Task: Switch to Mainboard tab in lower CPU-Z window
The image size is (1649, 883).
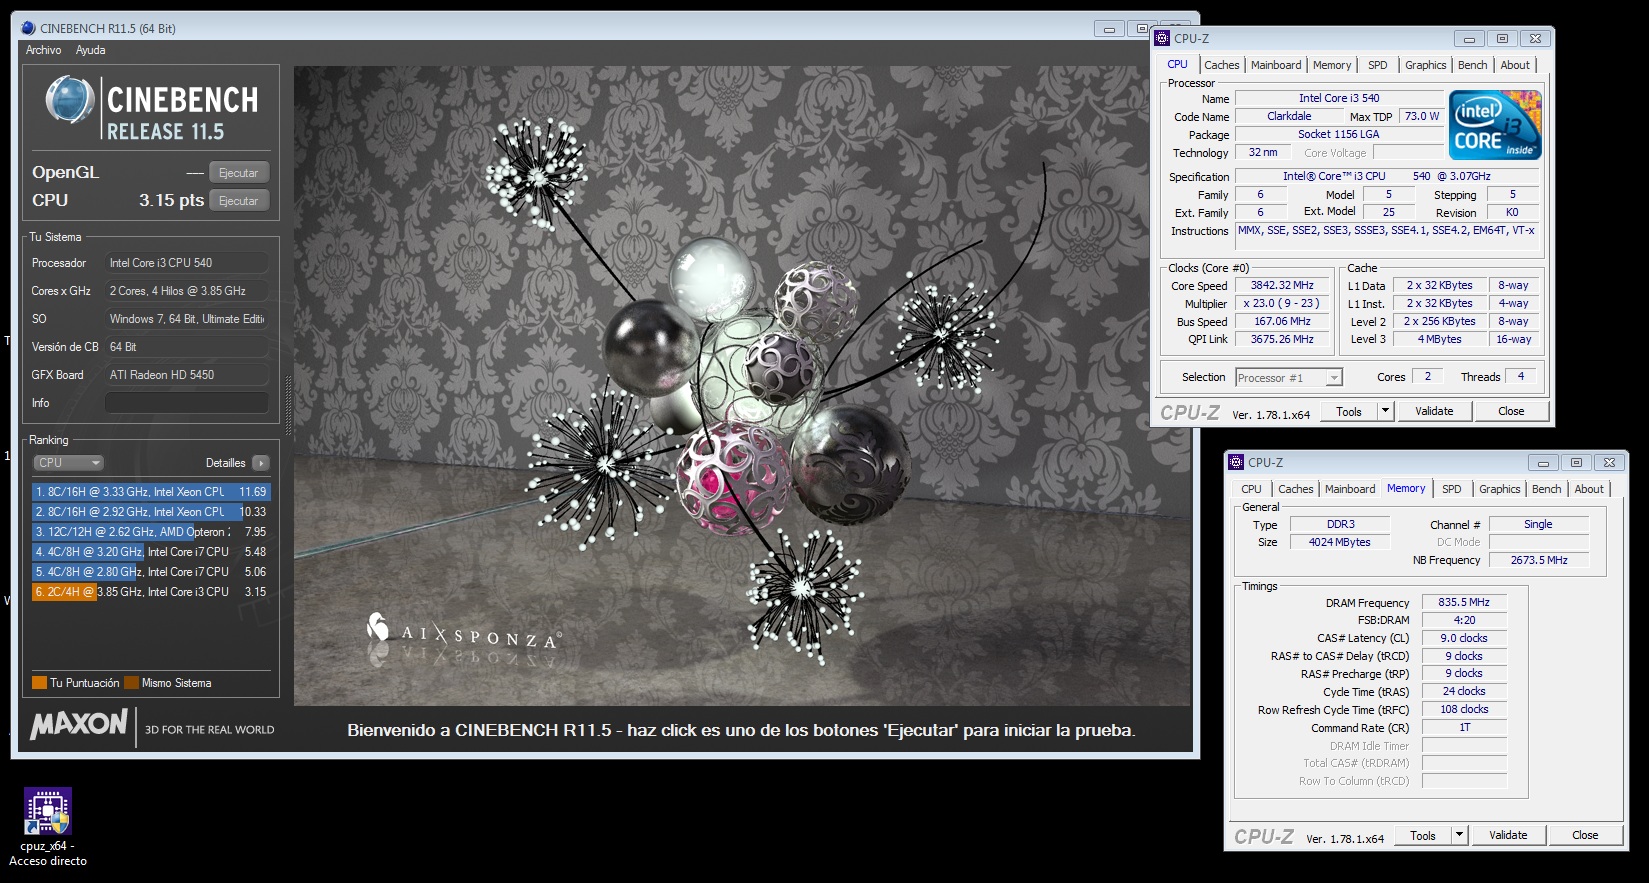Action: pos(1350,489)
